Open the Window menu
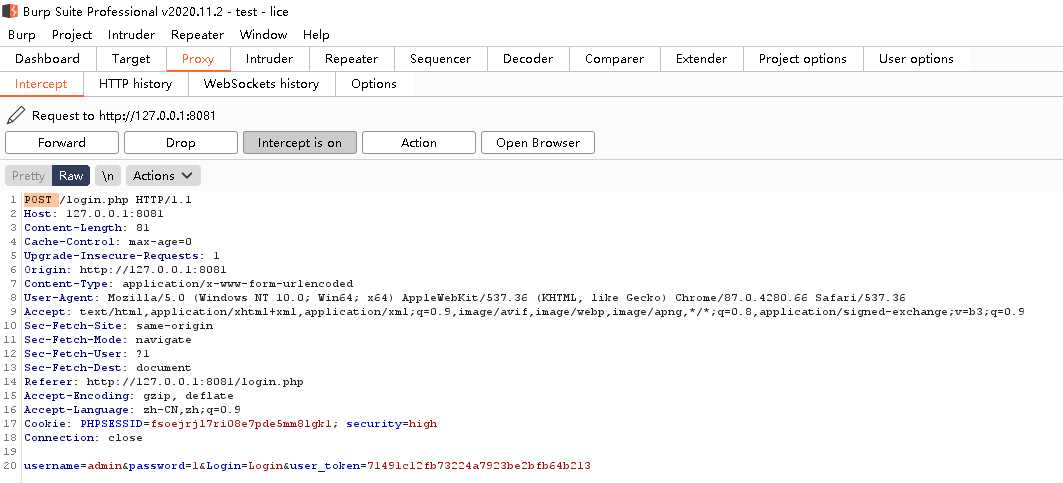Screen dimensions: 1063x483 coord(263,35)
